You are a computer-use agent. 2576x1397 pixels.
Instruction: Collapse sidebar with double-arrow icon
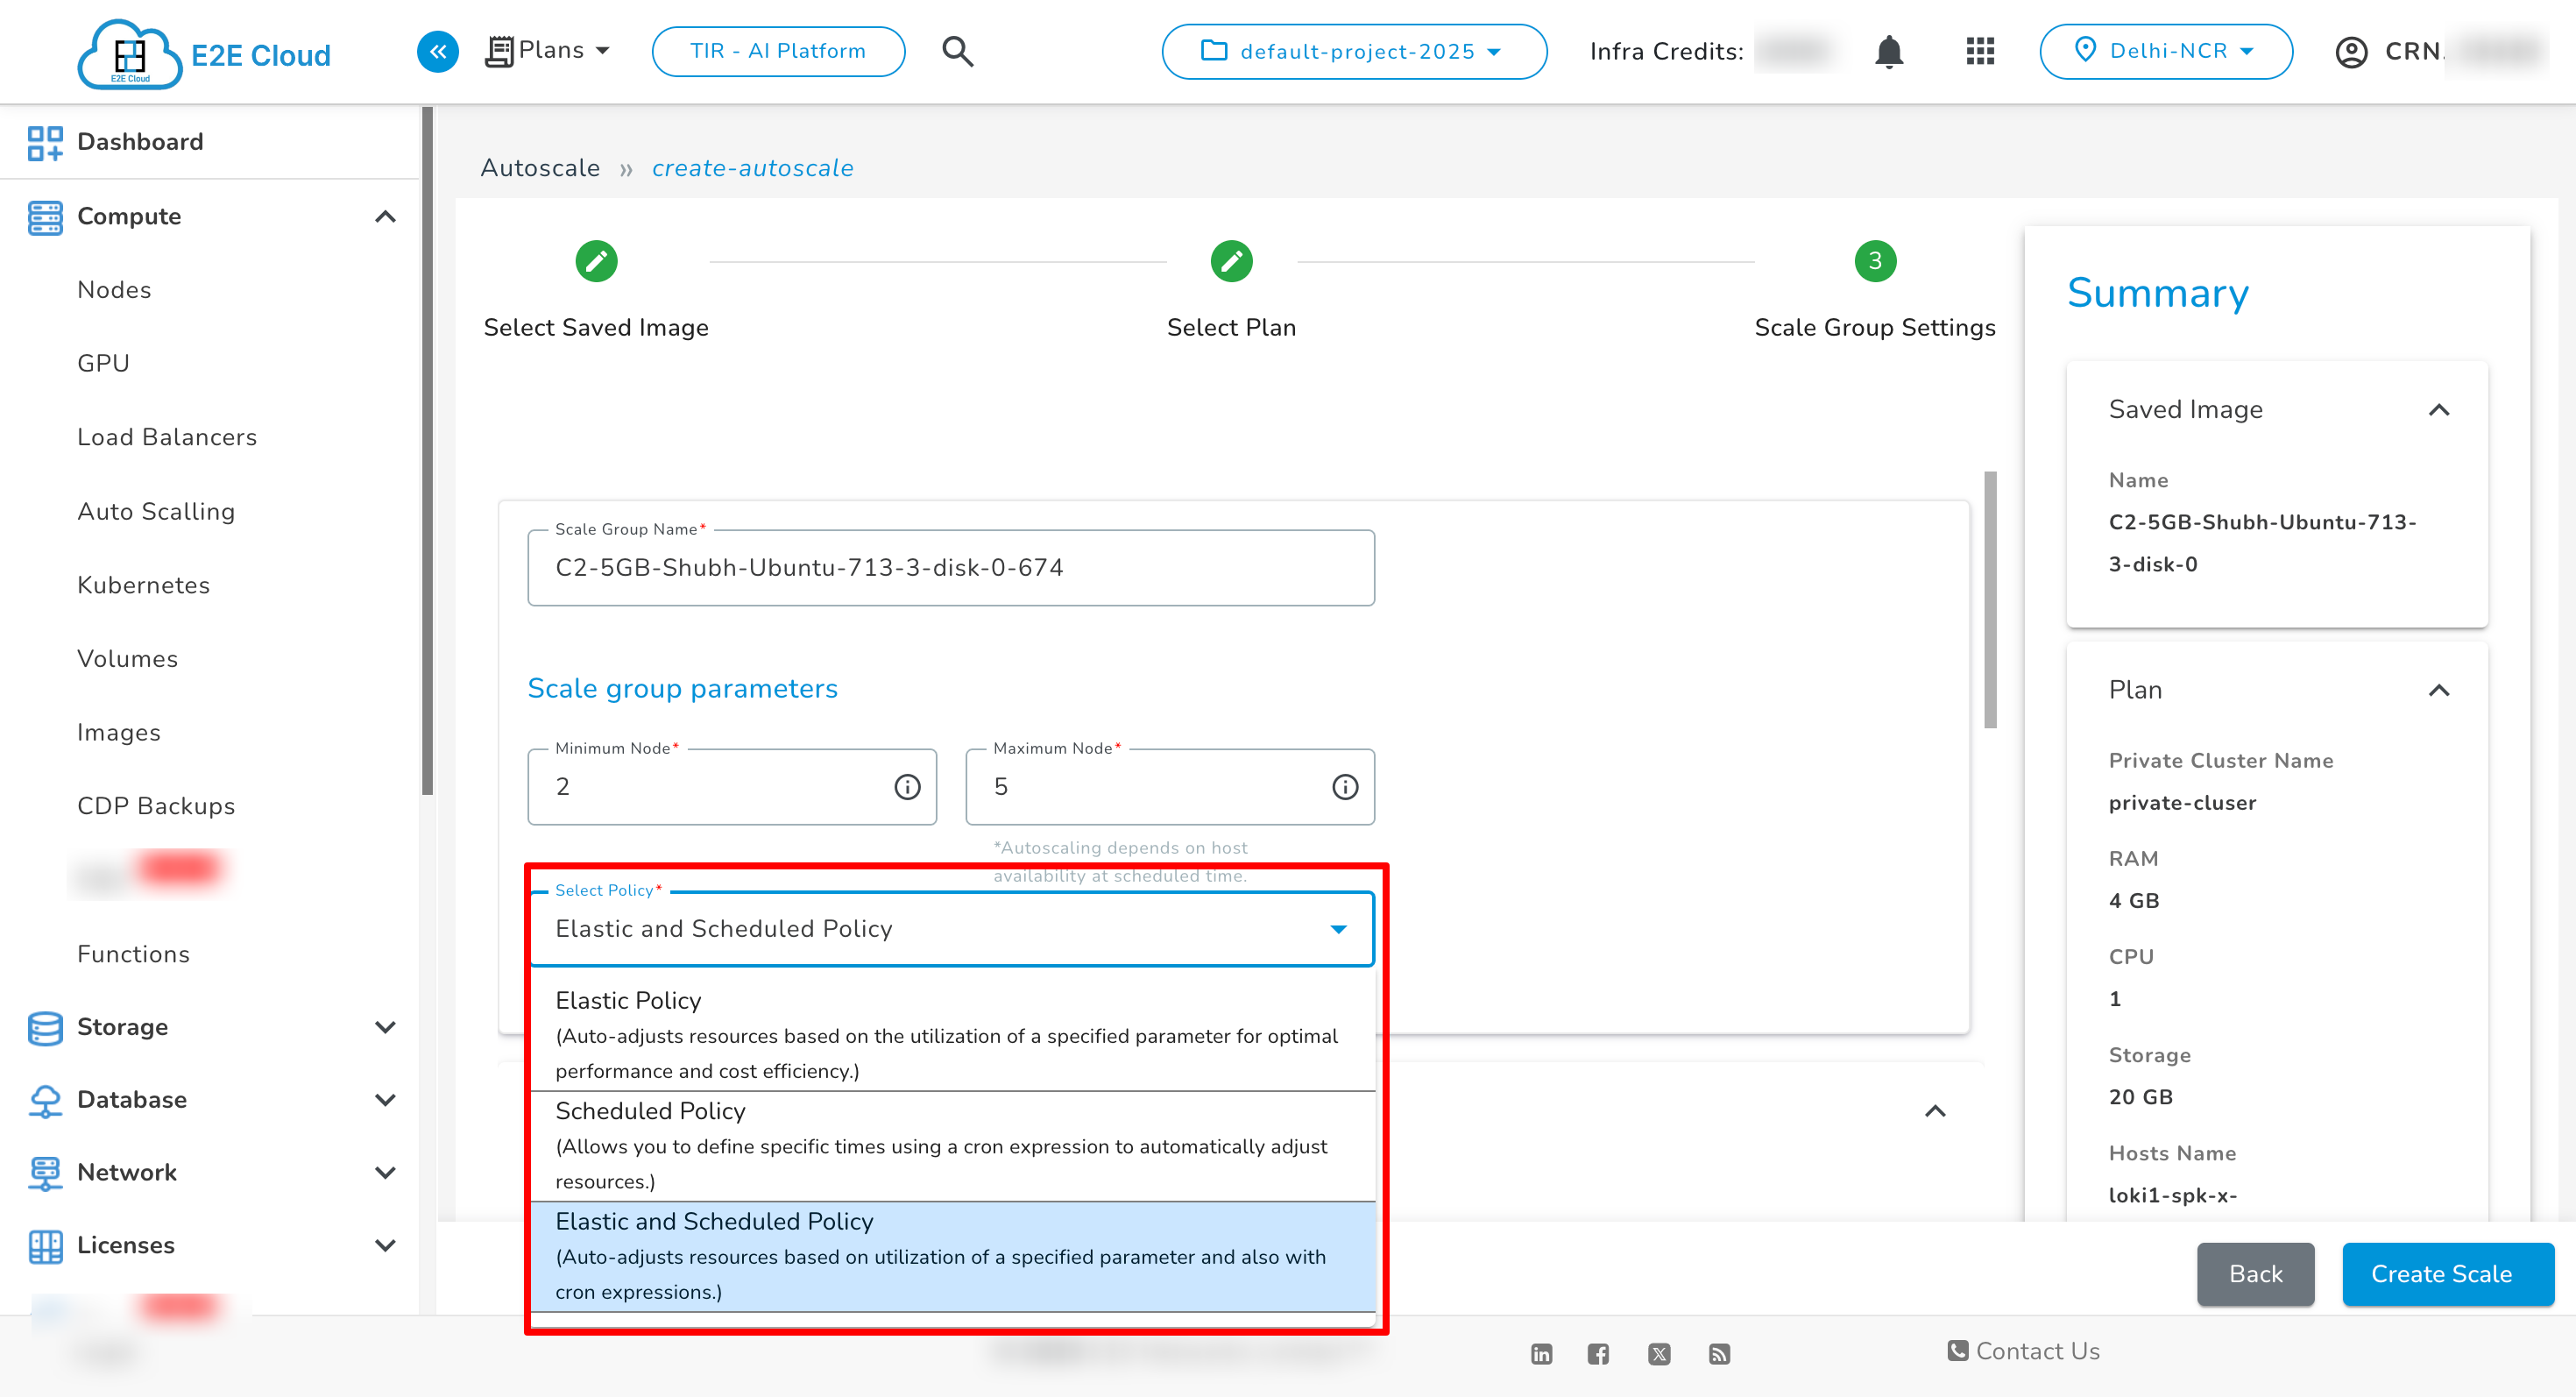pos(437,51)
